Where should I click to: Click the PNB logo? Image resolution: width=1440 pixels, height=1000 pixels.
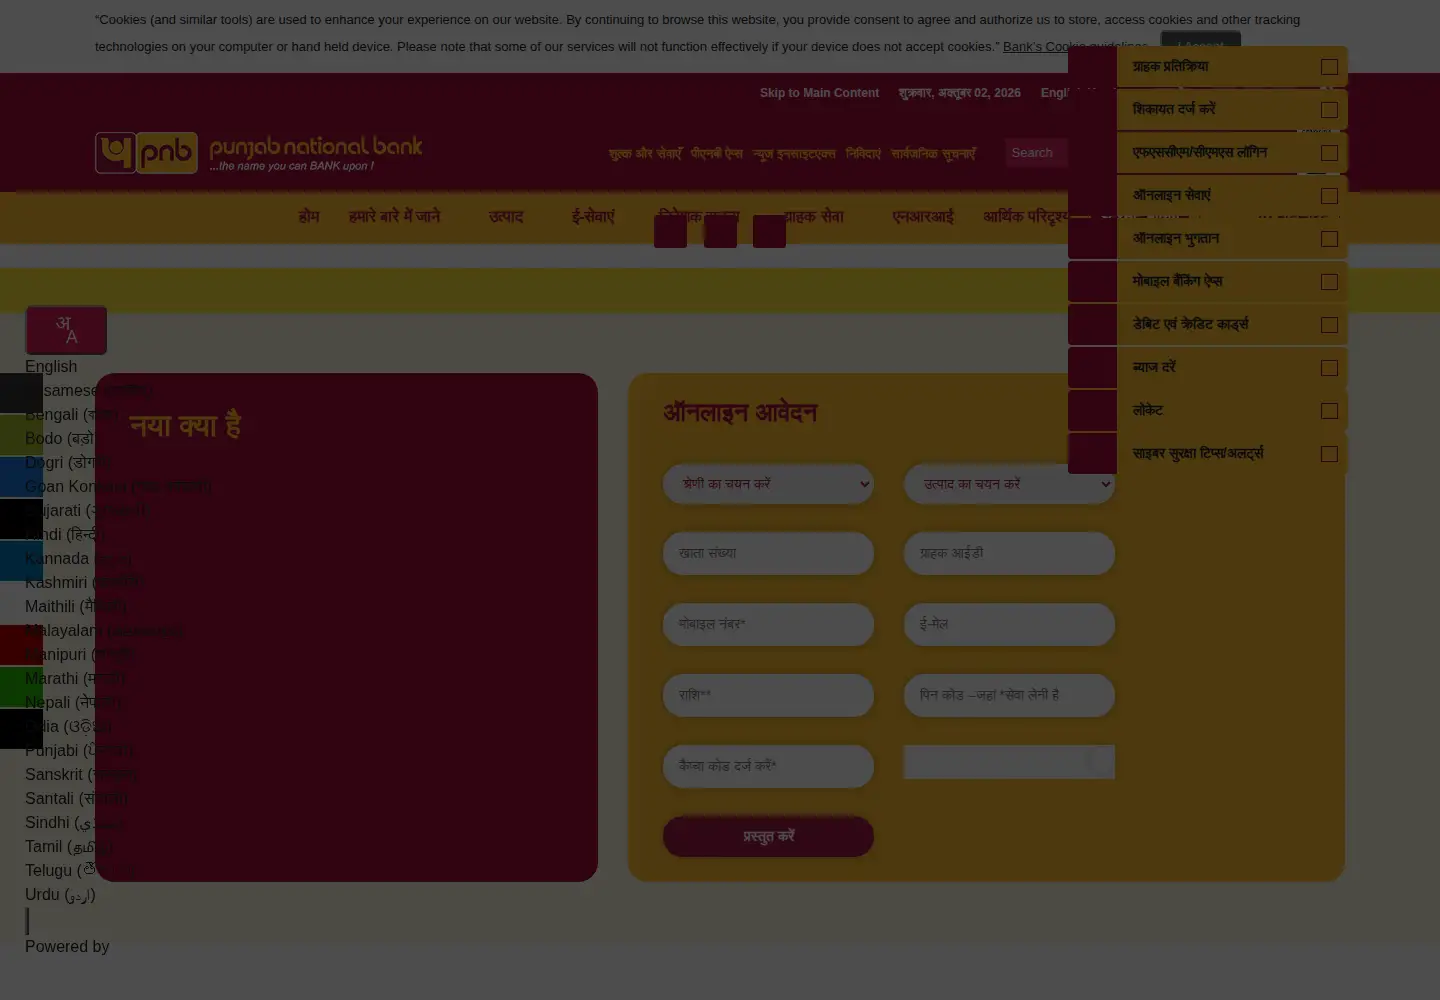(258, 153)
